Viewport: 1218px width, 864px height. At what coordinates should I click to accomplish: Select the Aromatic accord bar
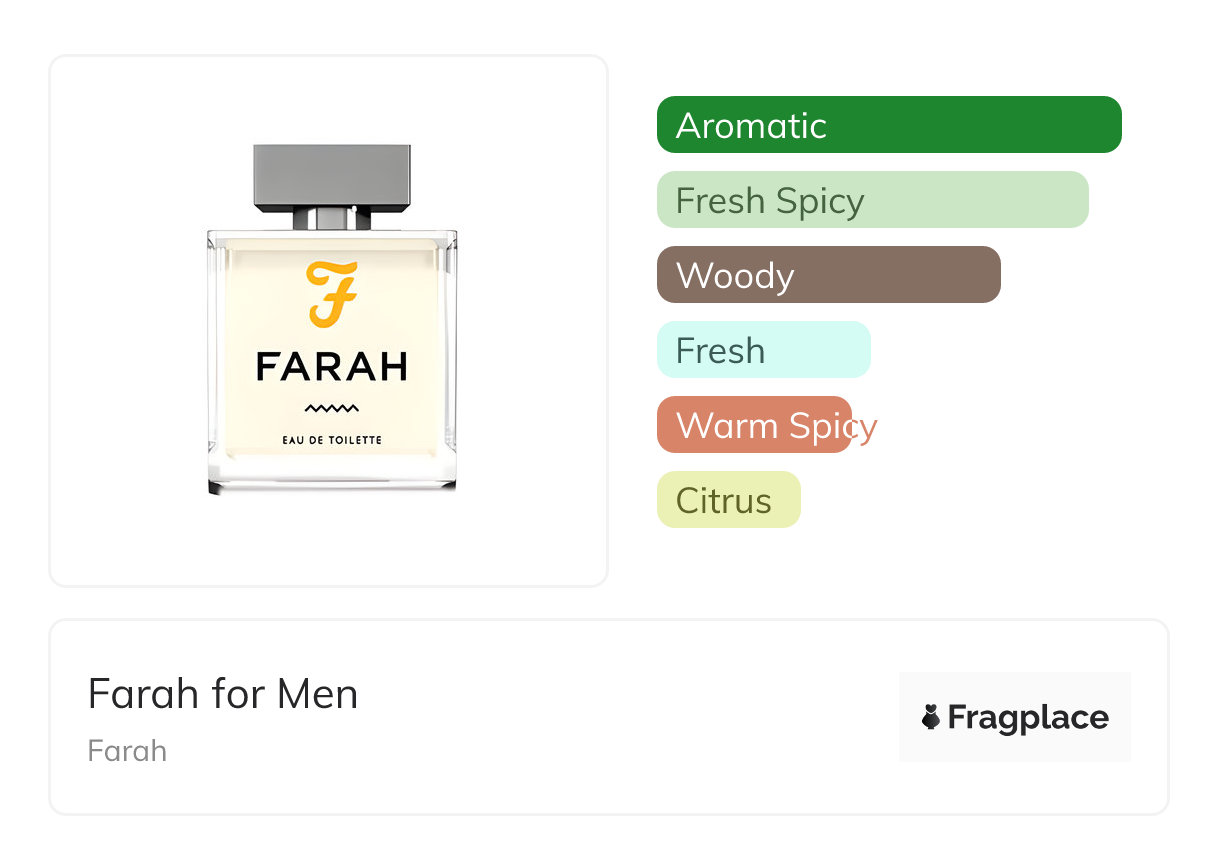tap(888, 125)
